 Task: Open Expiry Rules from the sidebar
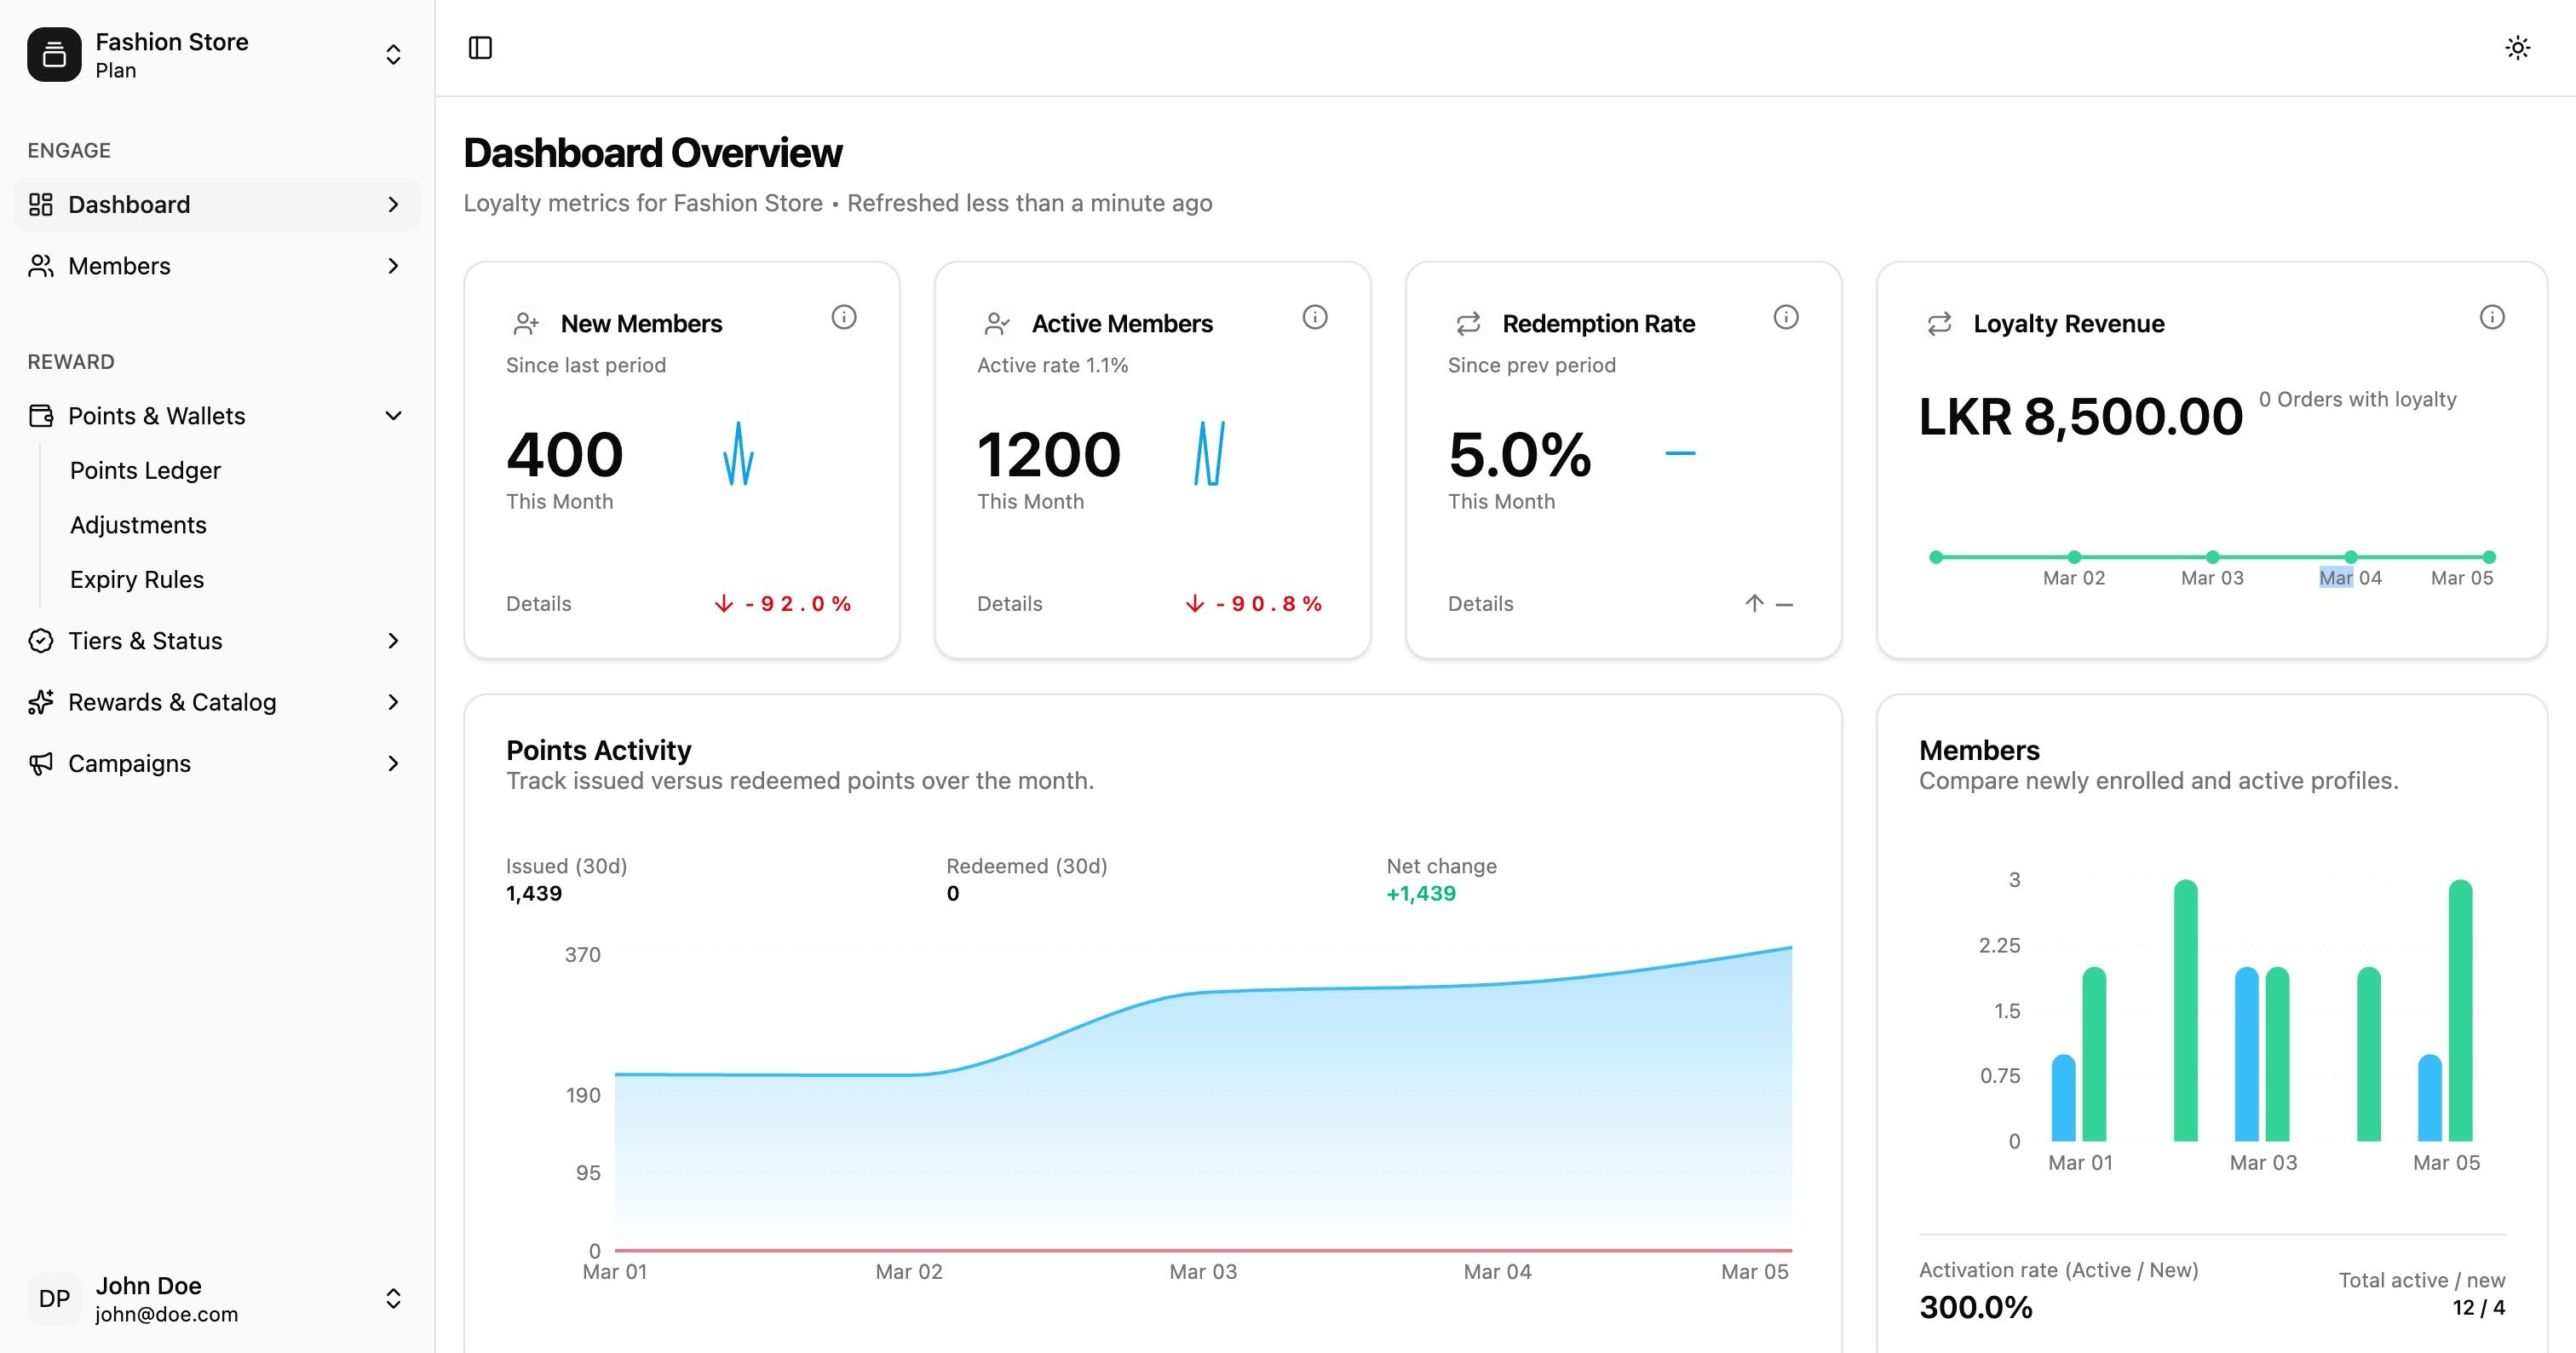coord(136,579)
